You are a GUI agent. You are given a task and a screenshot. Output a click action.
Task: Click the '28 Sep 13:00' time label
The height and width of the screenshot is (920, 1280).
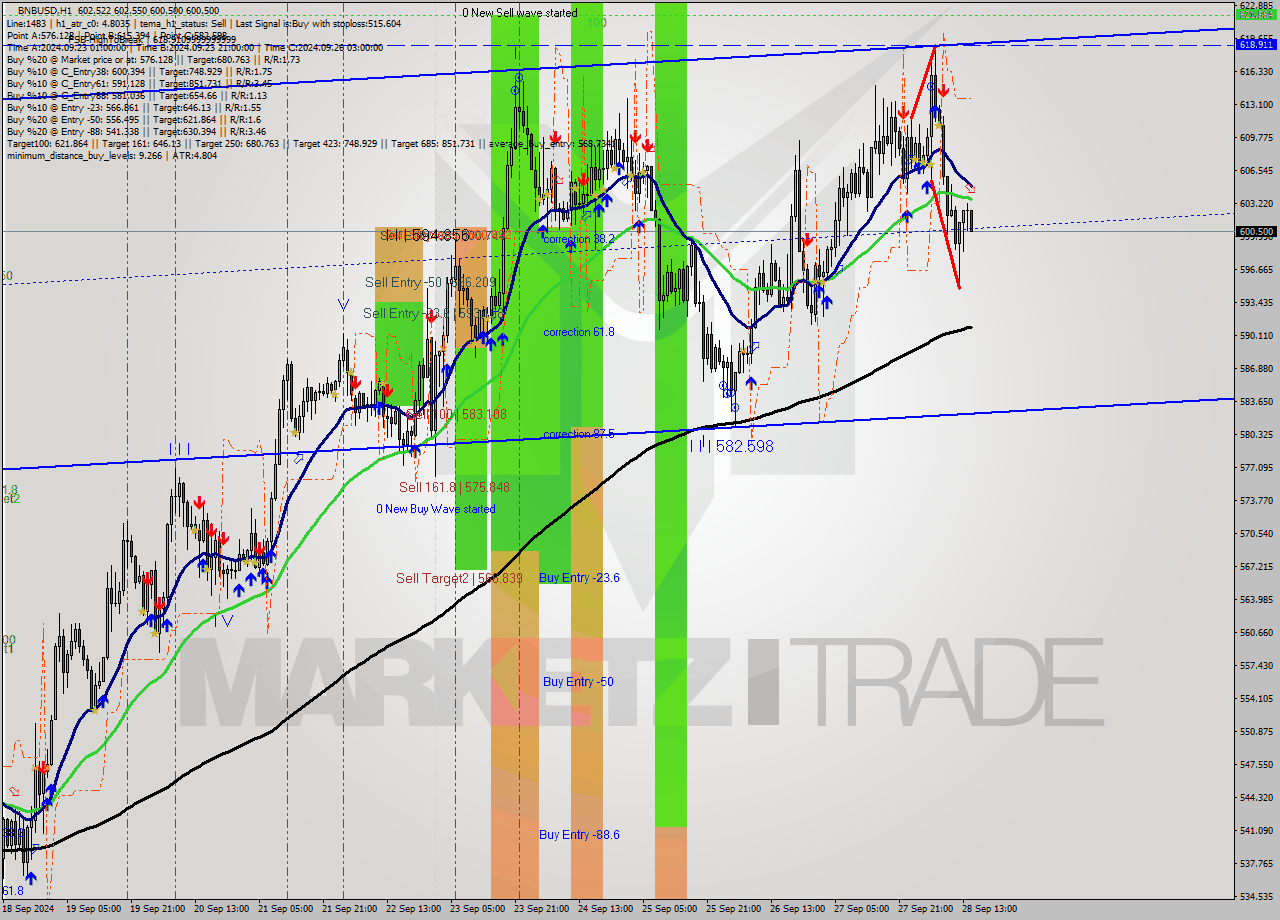pyautogui.click(x=989, y=909)
